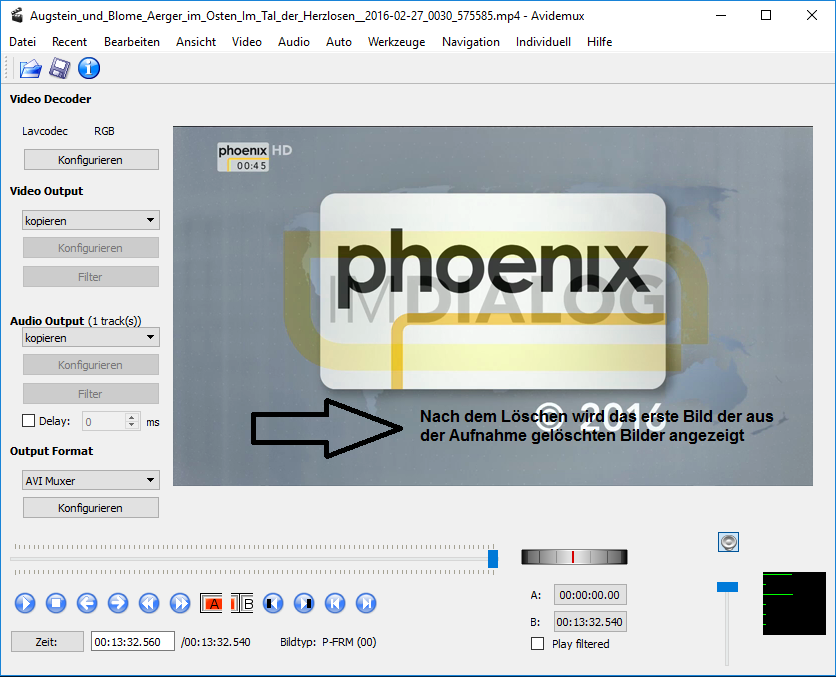Expand the Video Output codec dropdown
Image resolution: width=836 pixels, height=677 pixels.
(91, 220)
